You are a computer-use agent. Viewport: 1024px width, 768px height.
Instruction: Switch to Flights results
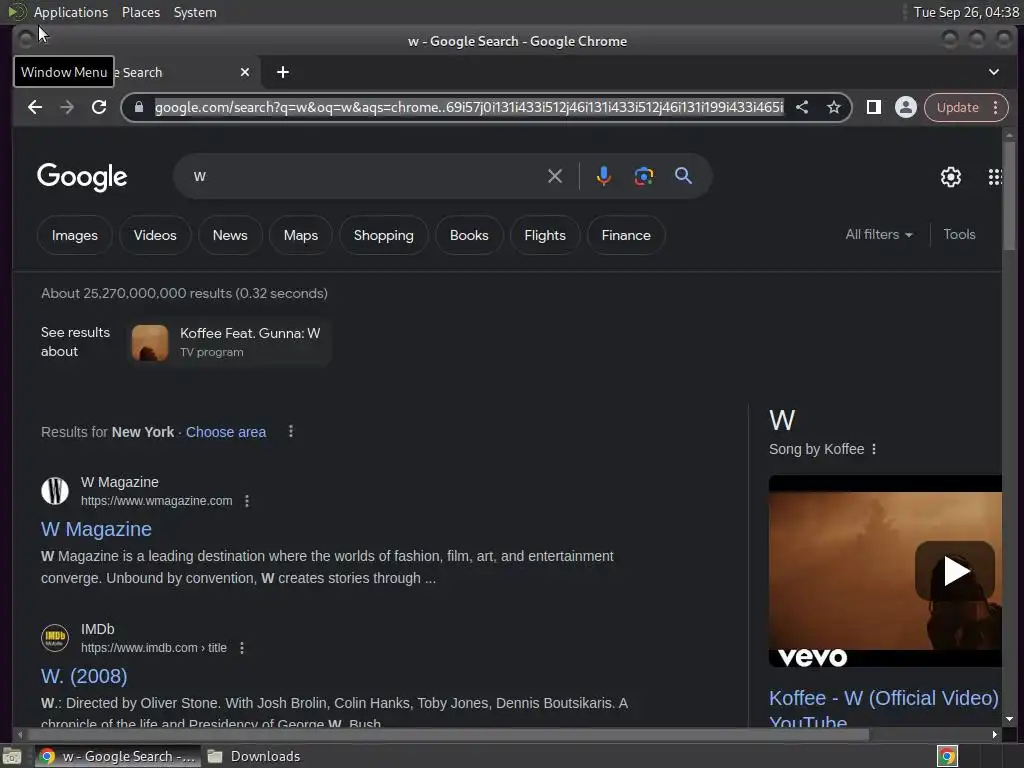pos(545,235)
